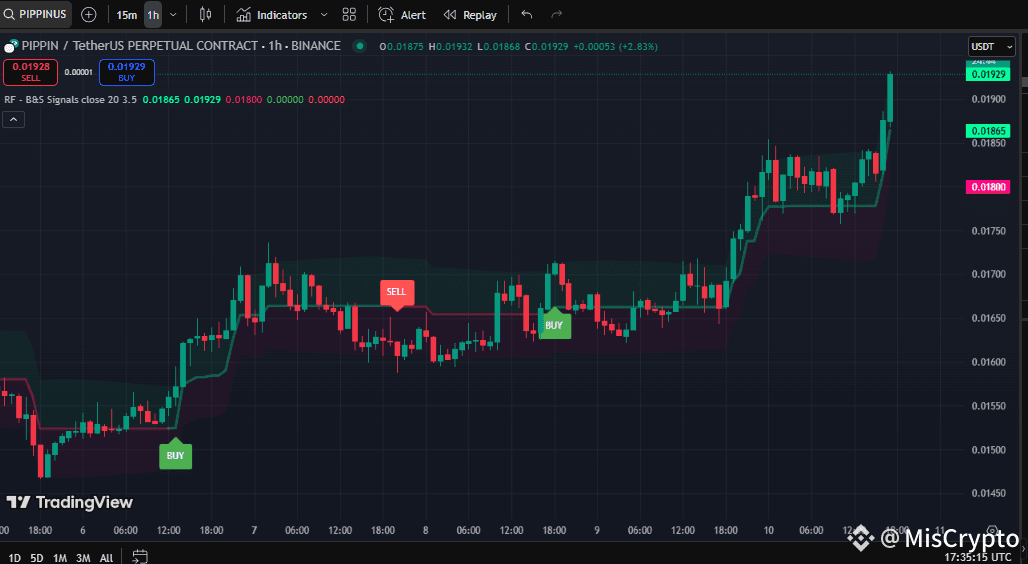Click the BUY signal label near 18:00

[554, 324]
